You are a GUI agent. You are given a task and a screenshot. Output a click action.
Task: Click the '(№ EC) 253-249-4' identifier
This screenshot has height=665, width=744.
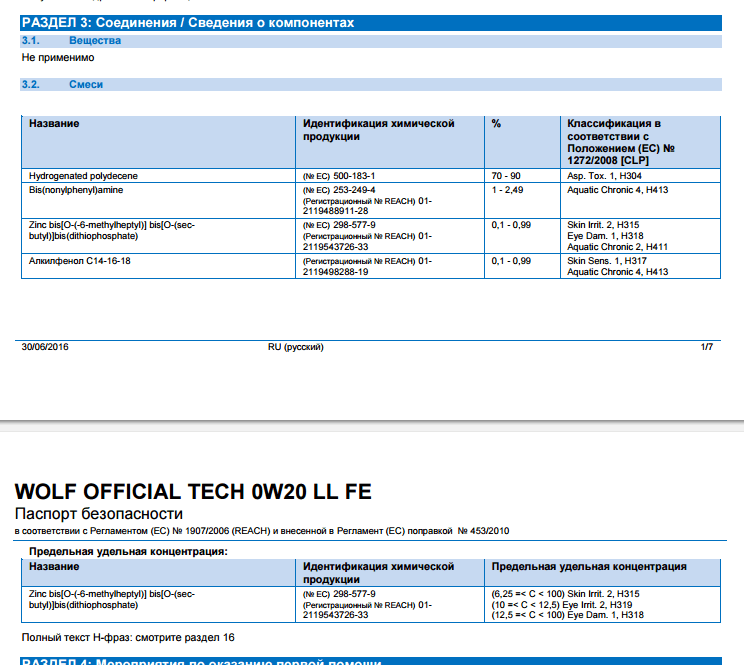(x=339, y=190)
